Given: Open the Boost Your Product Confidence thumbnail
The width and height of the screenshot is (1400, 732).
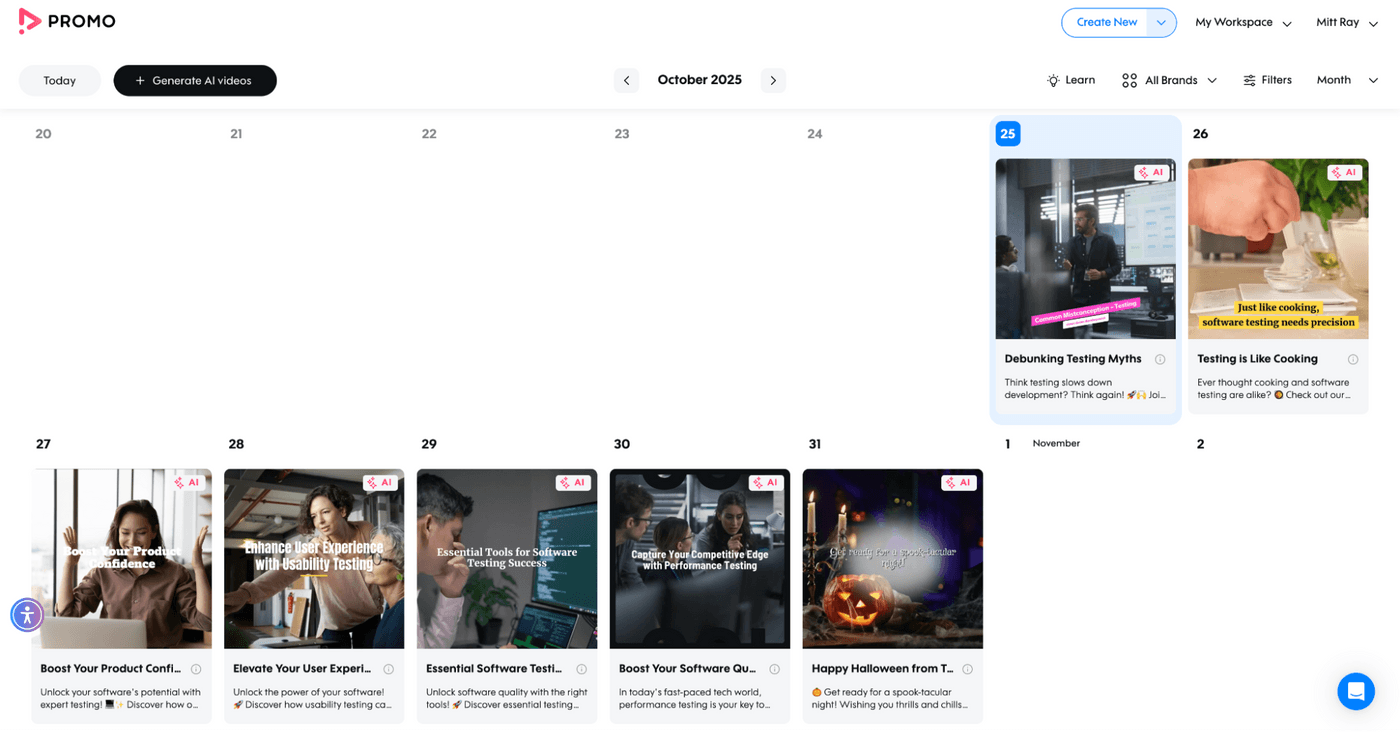Looking at the screenshot, I should coord(122,558).
